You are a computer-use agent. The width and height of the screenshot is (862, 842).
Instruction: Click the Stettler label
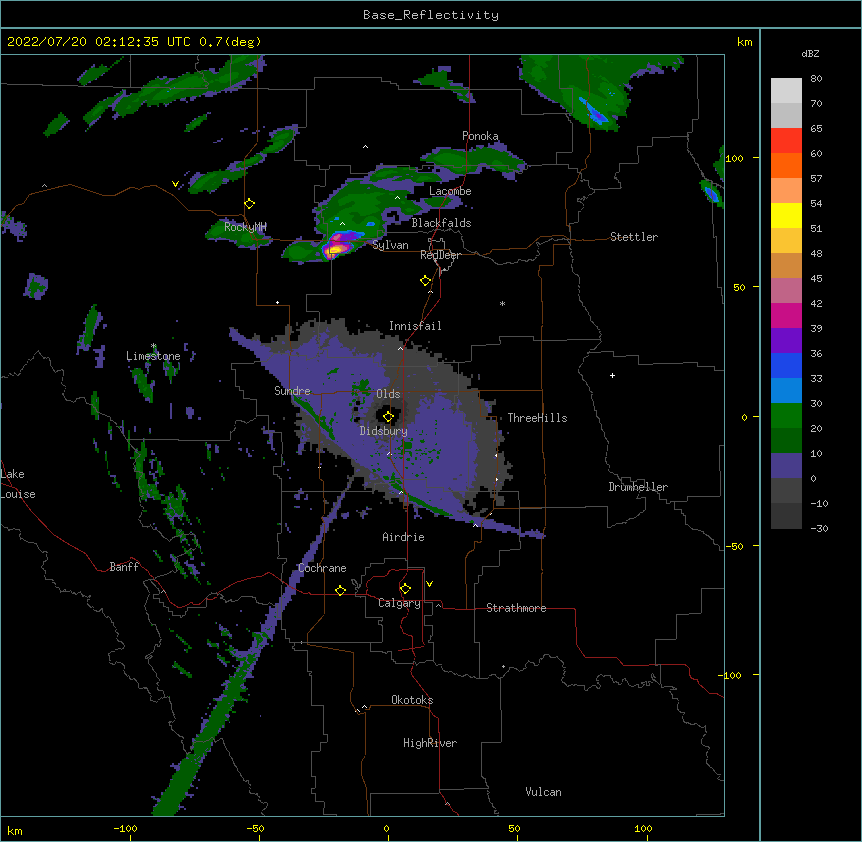pos(634,237)
